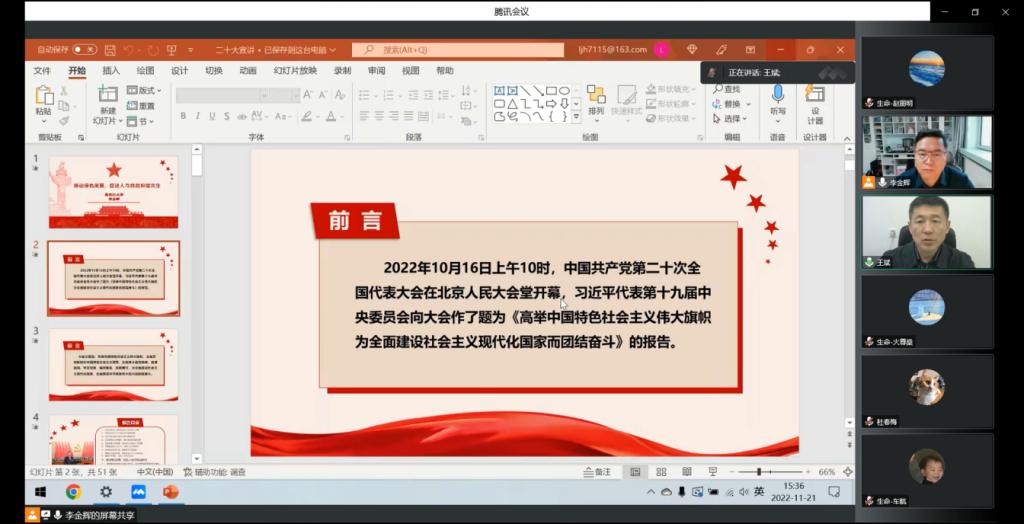Screen dimensions: 1024x524
Task: Toggle Italic text formatting
Action: (198, 116)
